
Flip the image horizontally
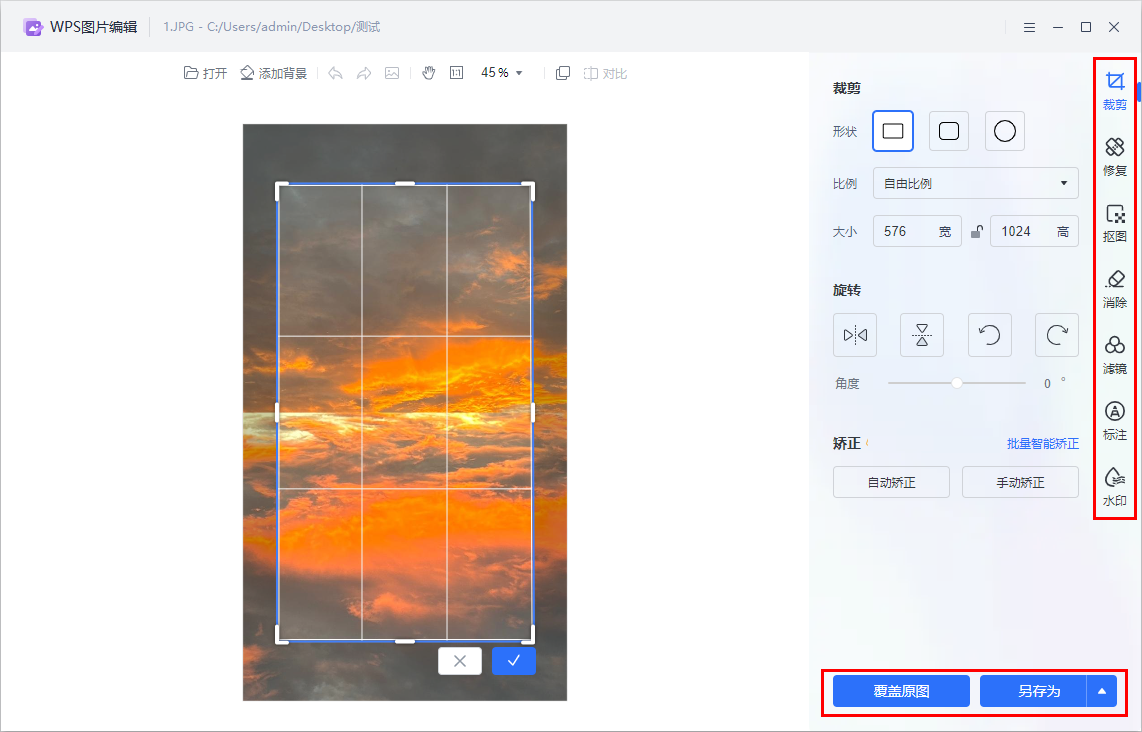[855, 335]
